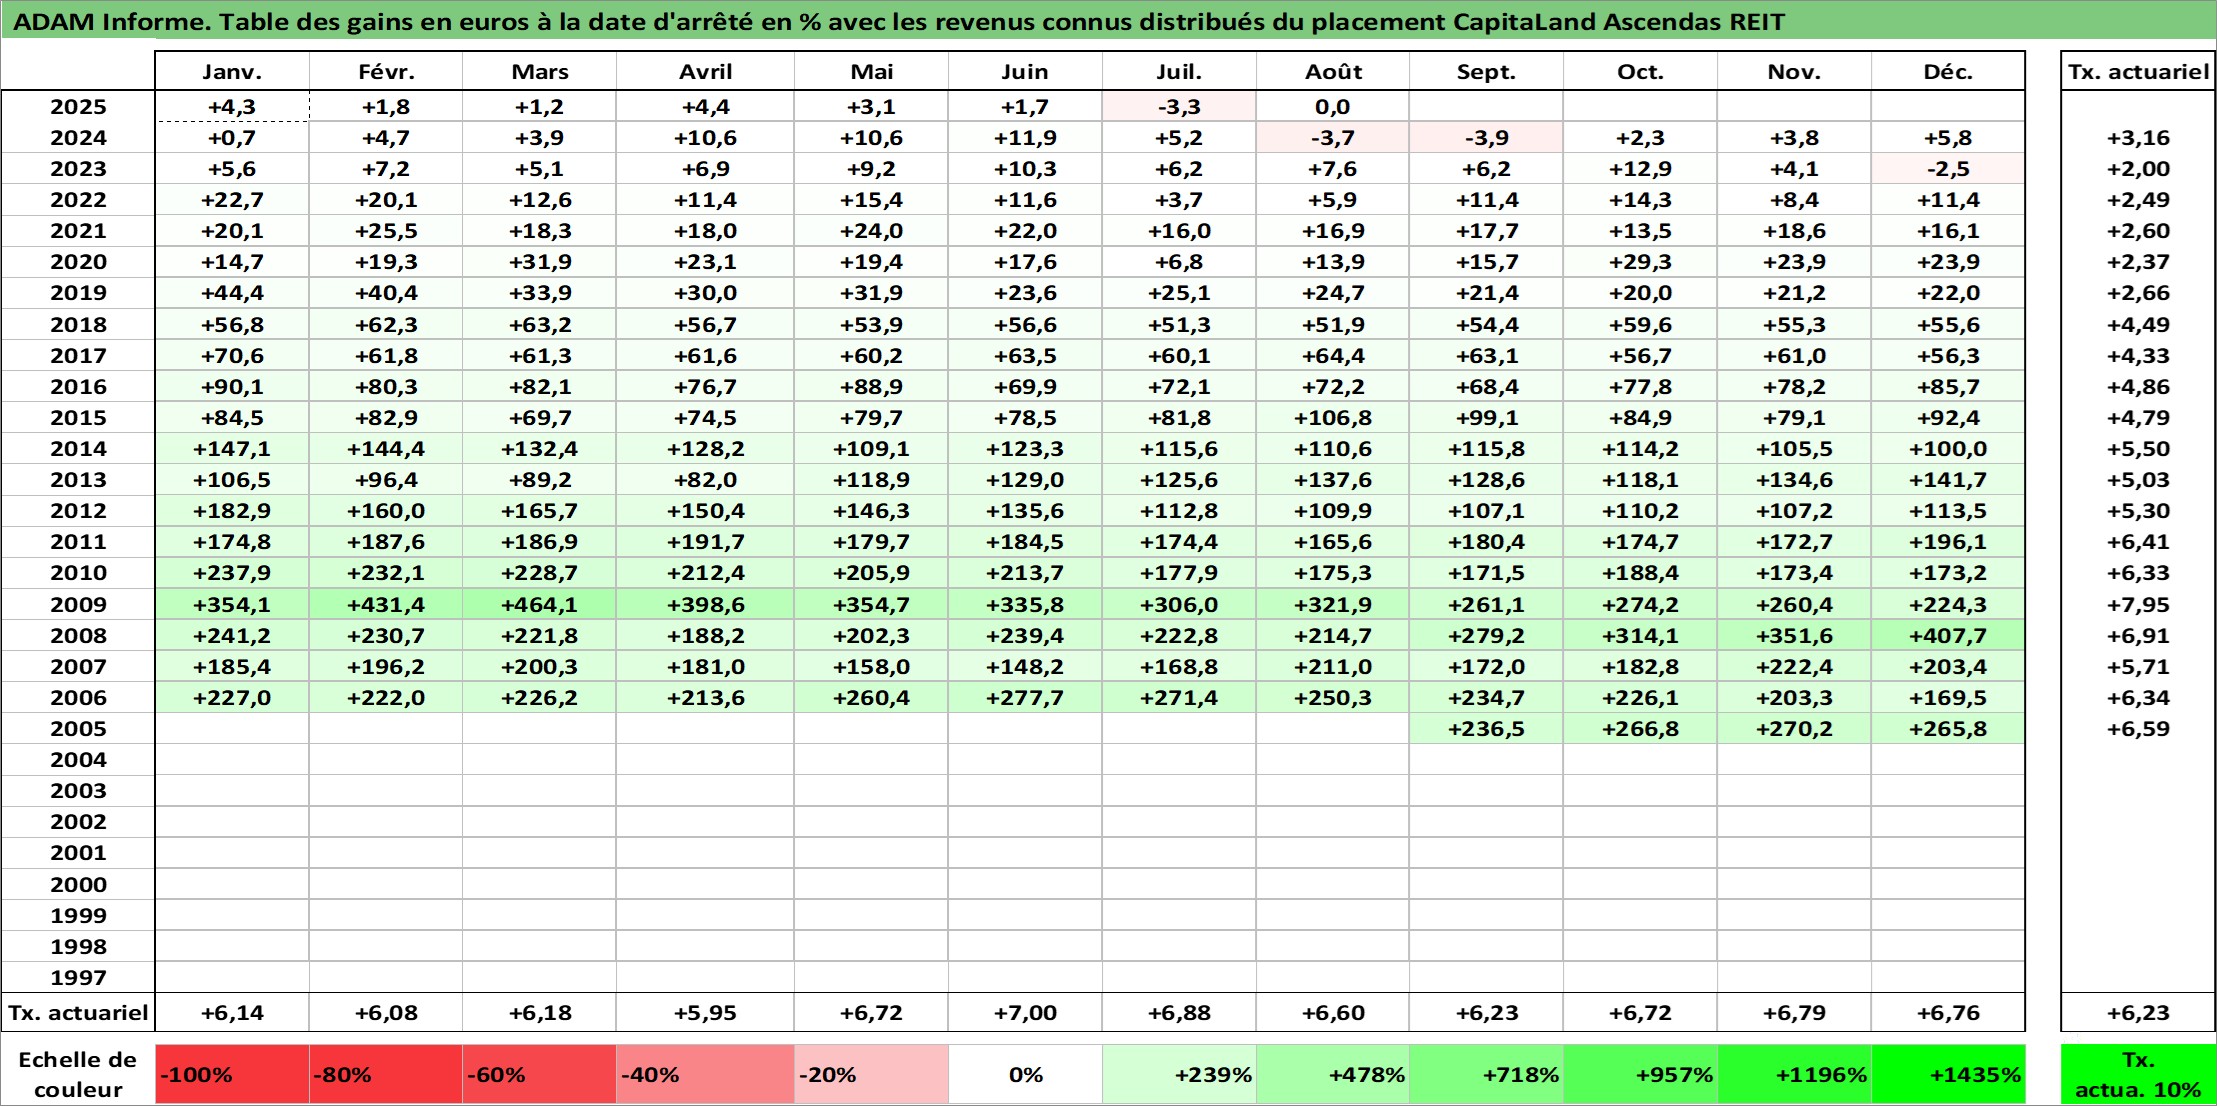This screenshot has height=1106, width=2217.
Task: Click the Juin column header
Action: (x=1025, y=72)
